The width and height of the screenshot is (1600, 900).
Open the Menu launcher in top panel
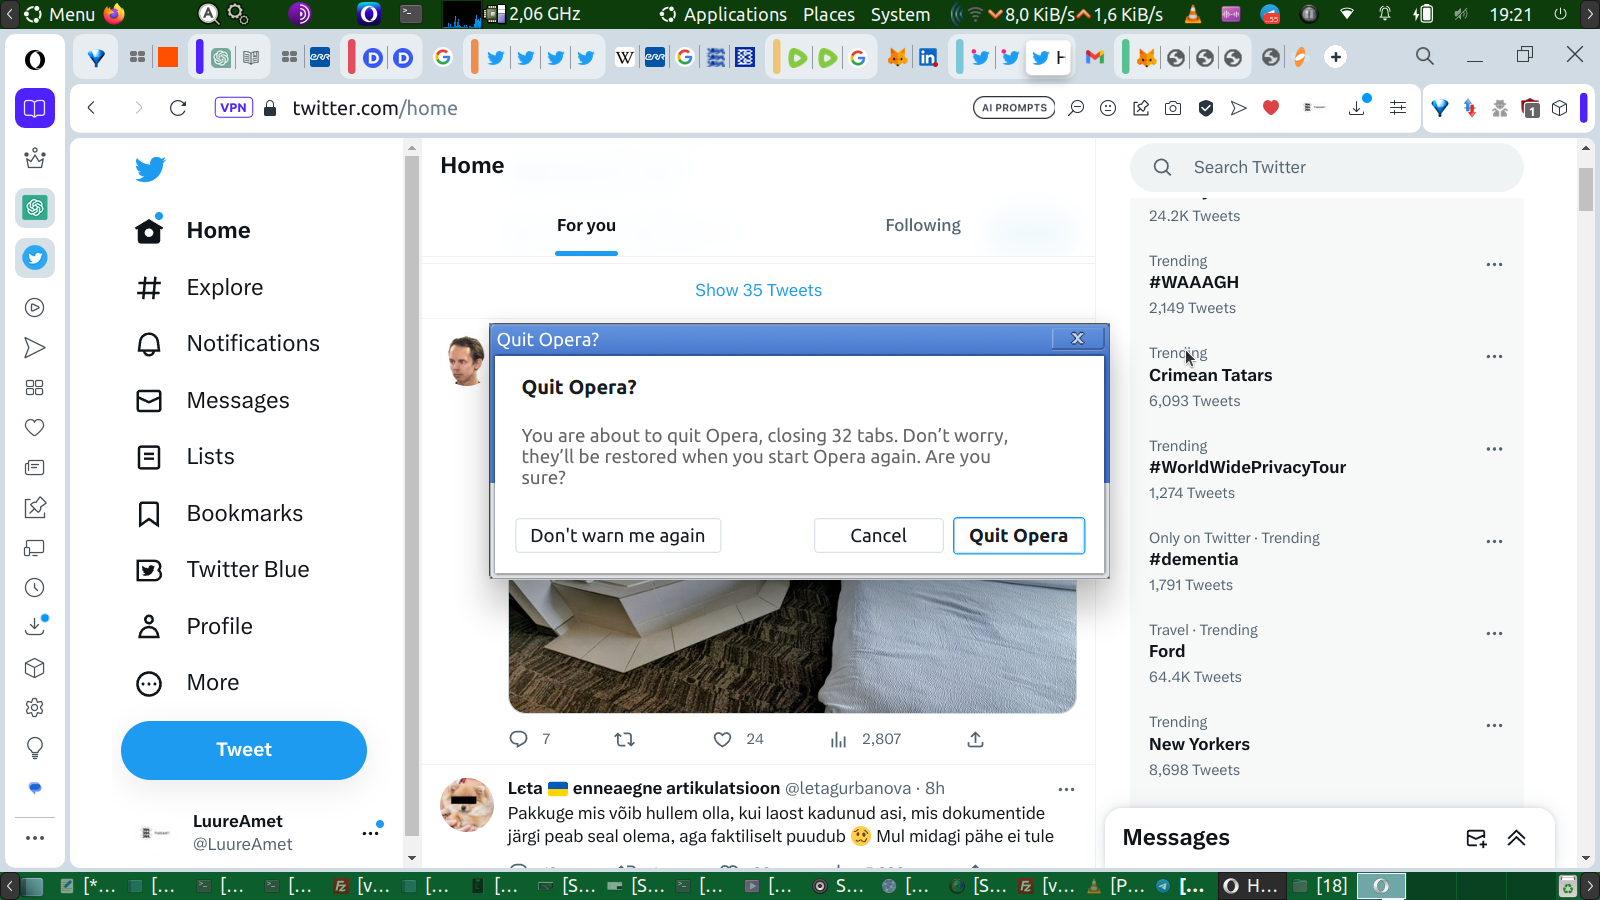60,14
